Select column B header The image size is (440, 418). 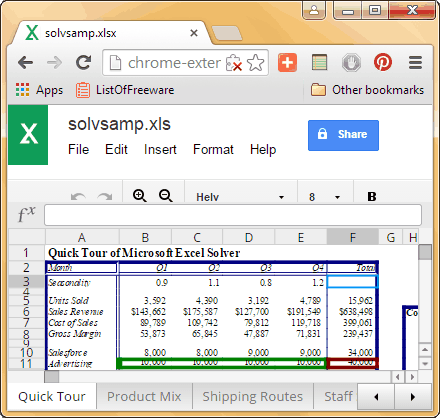click(145, 237)
